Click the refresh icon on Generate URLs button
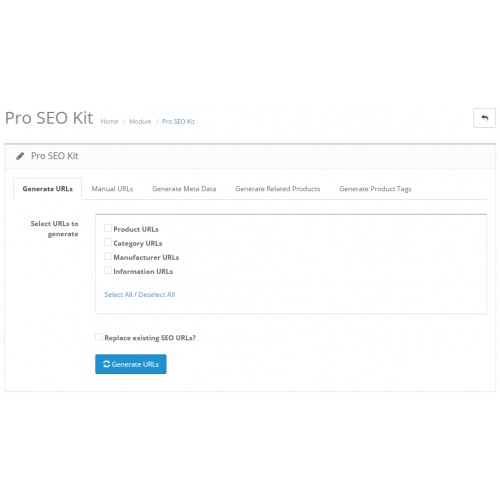The height and width of the screenshot is (500, 500). pos(106,364)
